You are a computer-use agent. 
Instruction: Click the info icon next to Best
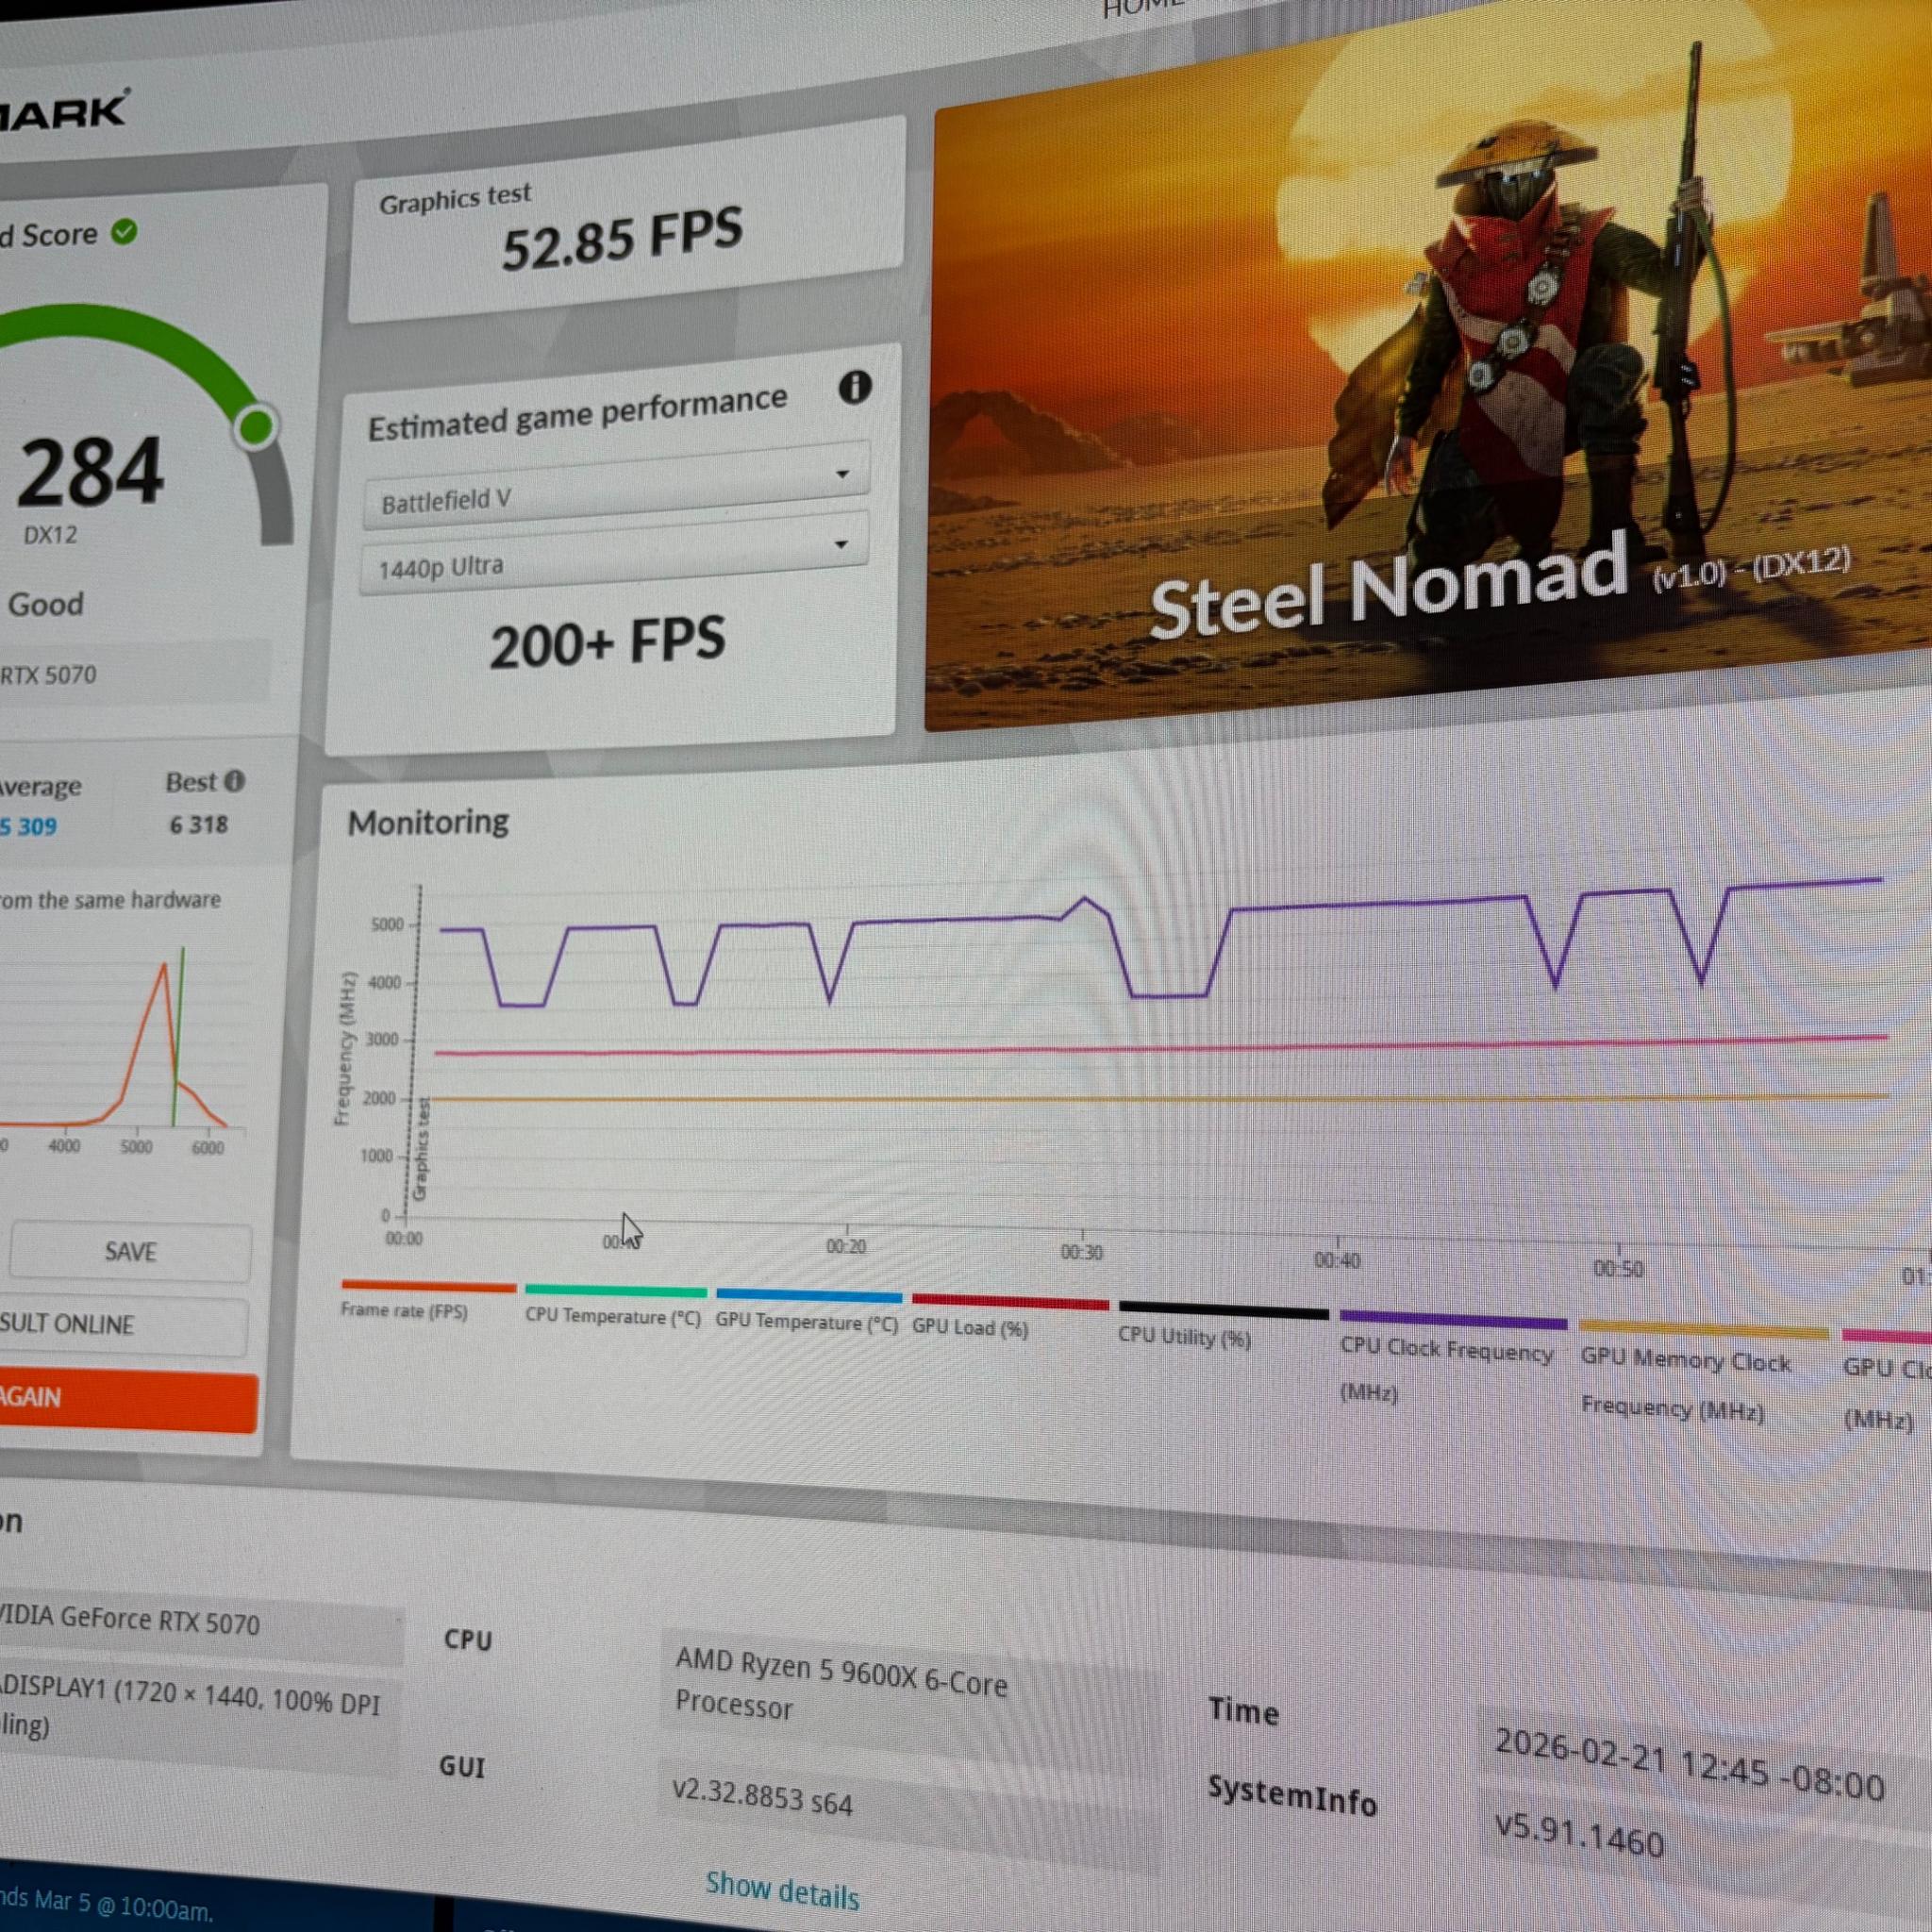pos(234,781)
